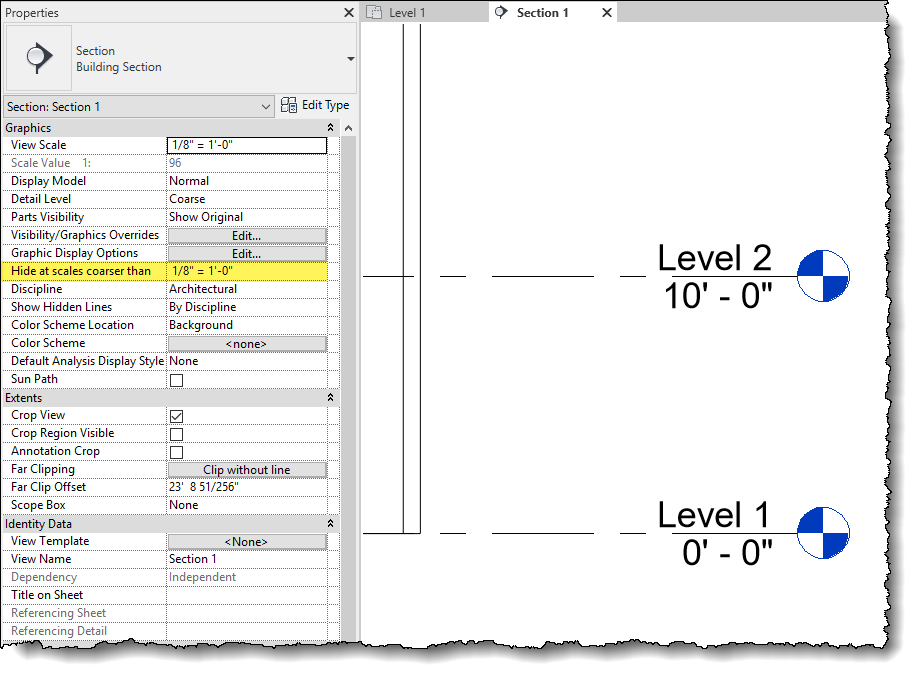Click the Level 2 level head symbol
The height and width of the screenshot is (677, 920).
822,274
